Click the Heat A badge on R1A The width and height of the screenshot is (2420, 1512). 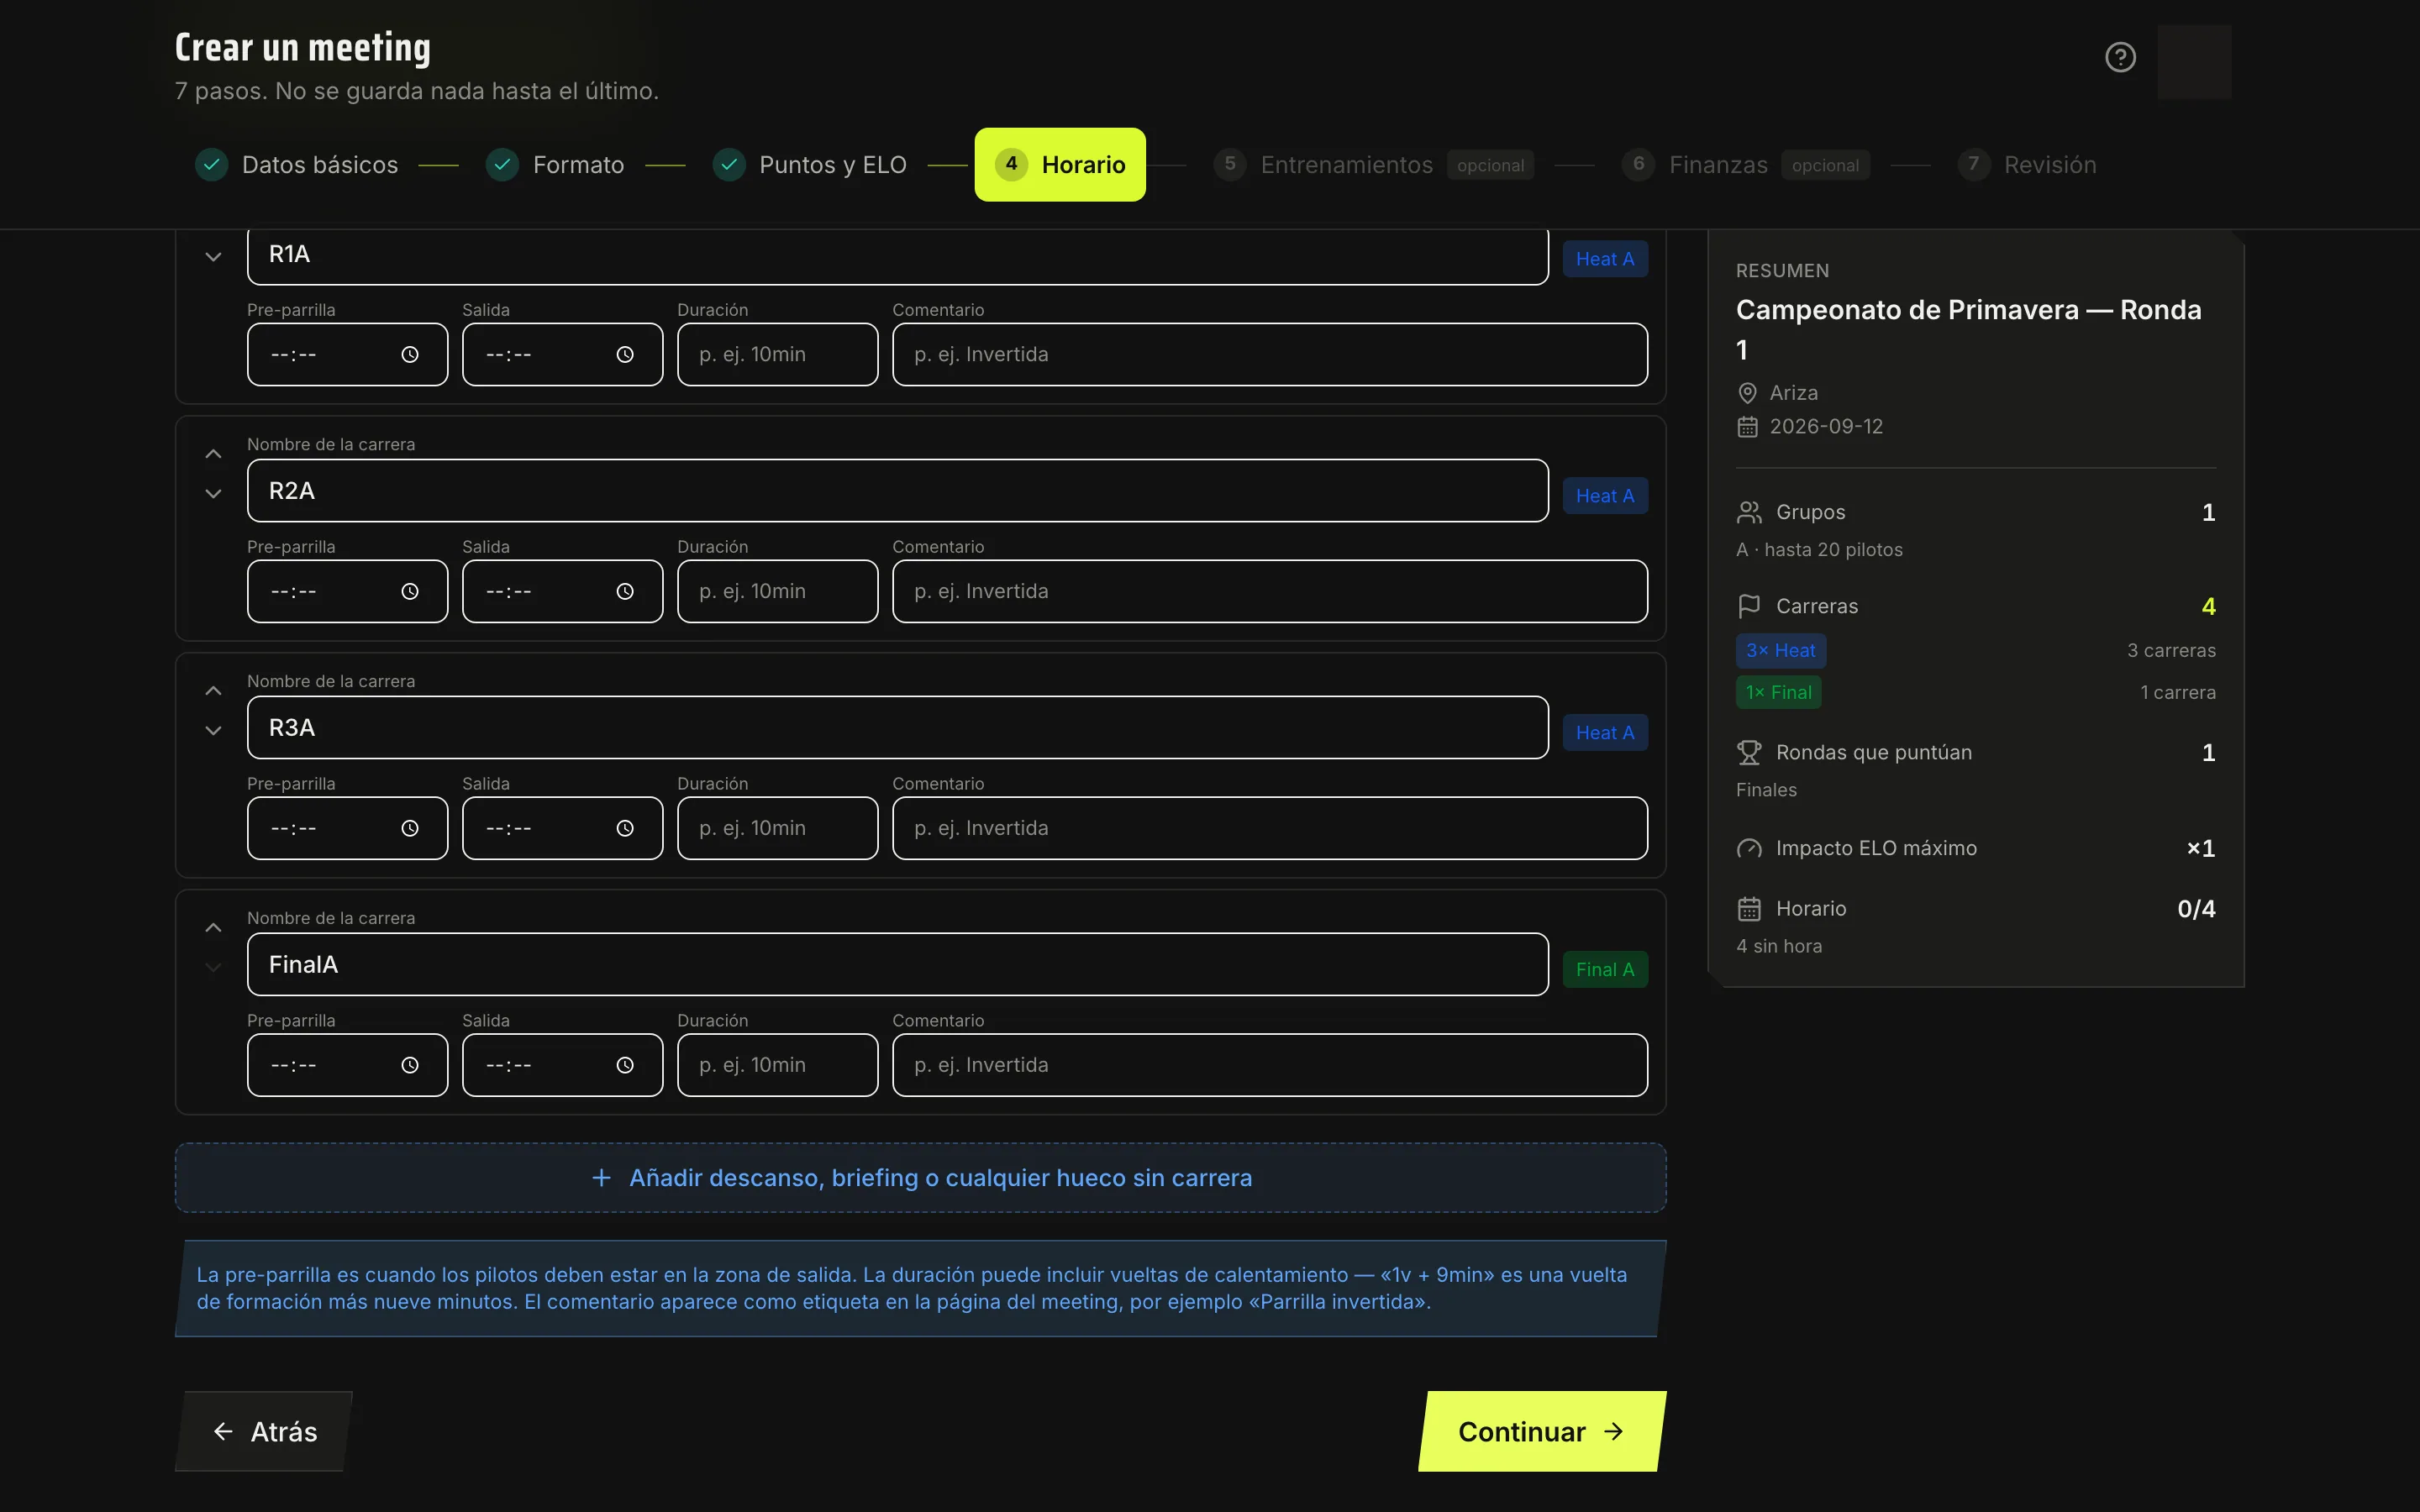coord(1605,259)
